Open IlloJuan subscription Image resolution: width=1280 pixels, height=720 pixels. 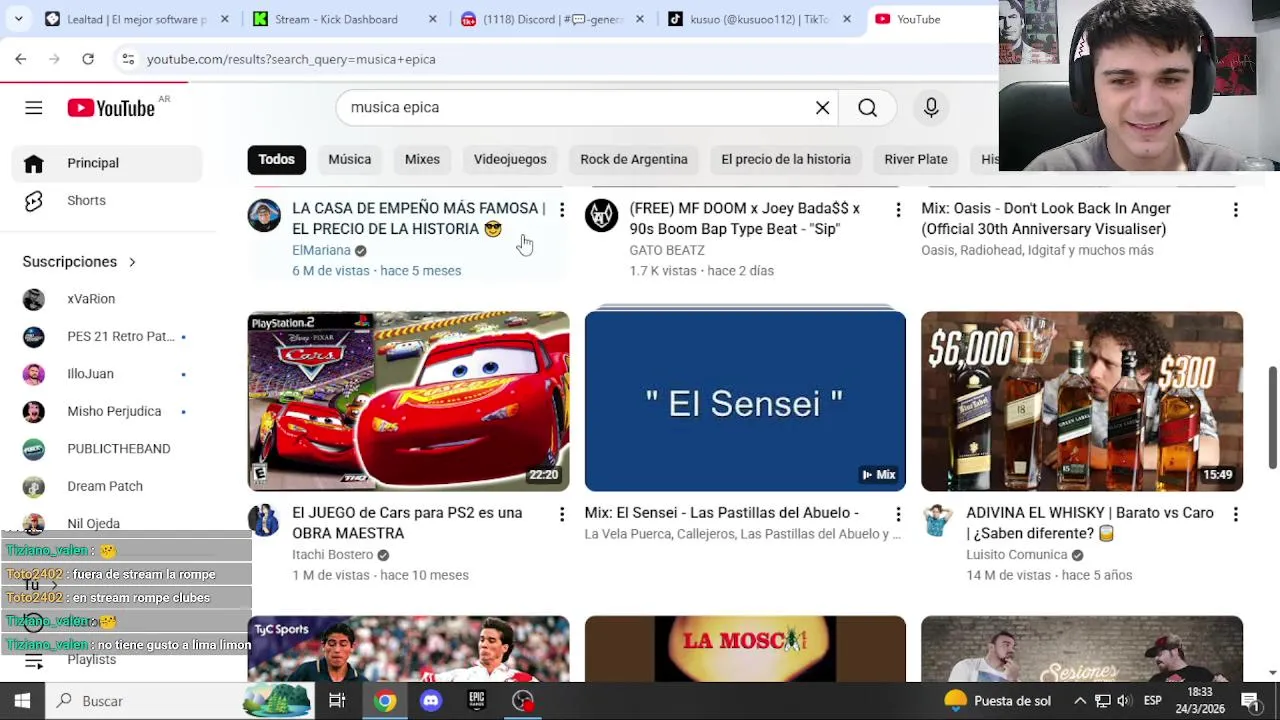tap(107, 374)
